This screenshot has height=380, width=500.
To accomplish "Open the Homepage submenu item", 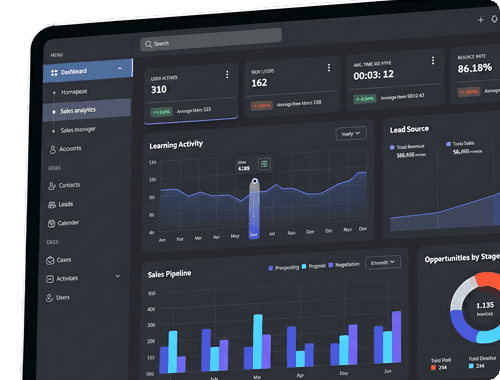I will [74, 91].
